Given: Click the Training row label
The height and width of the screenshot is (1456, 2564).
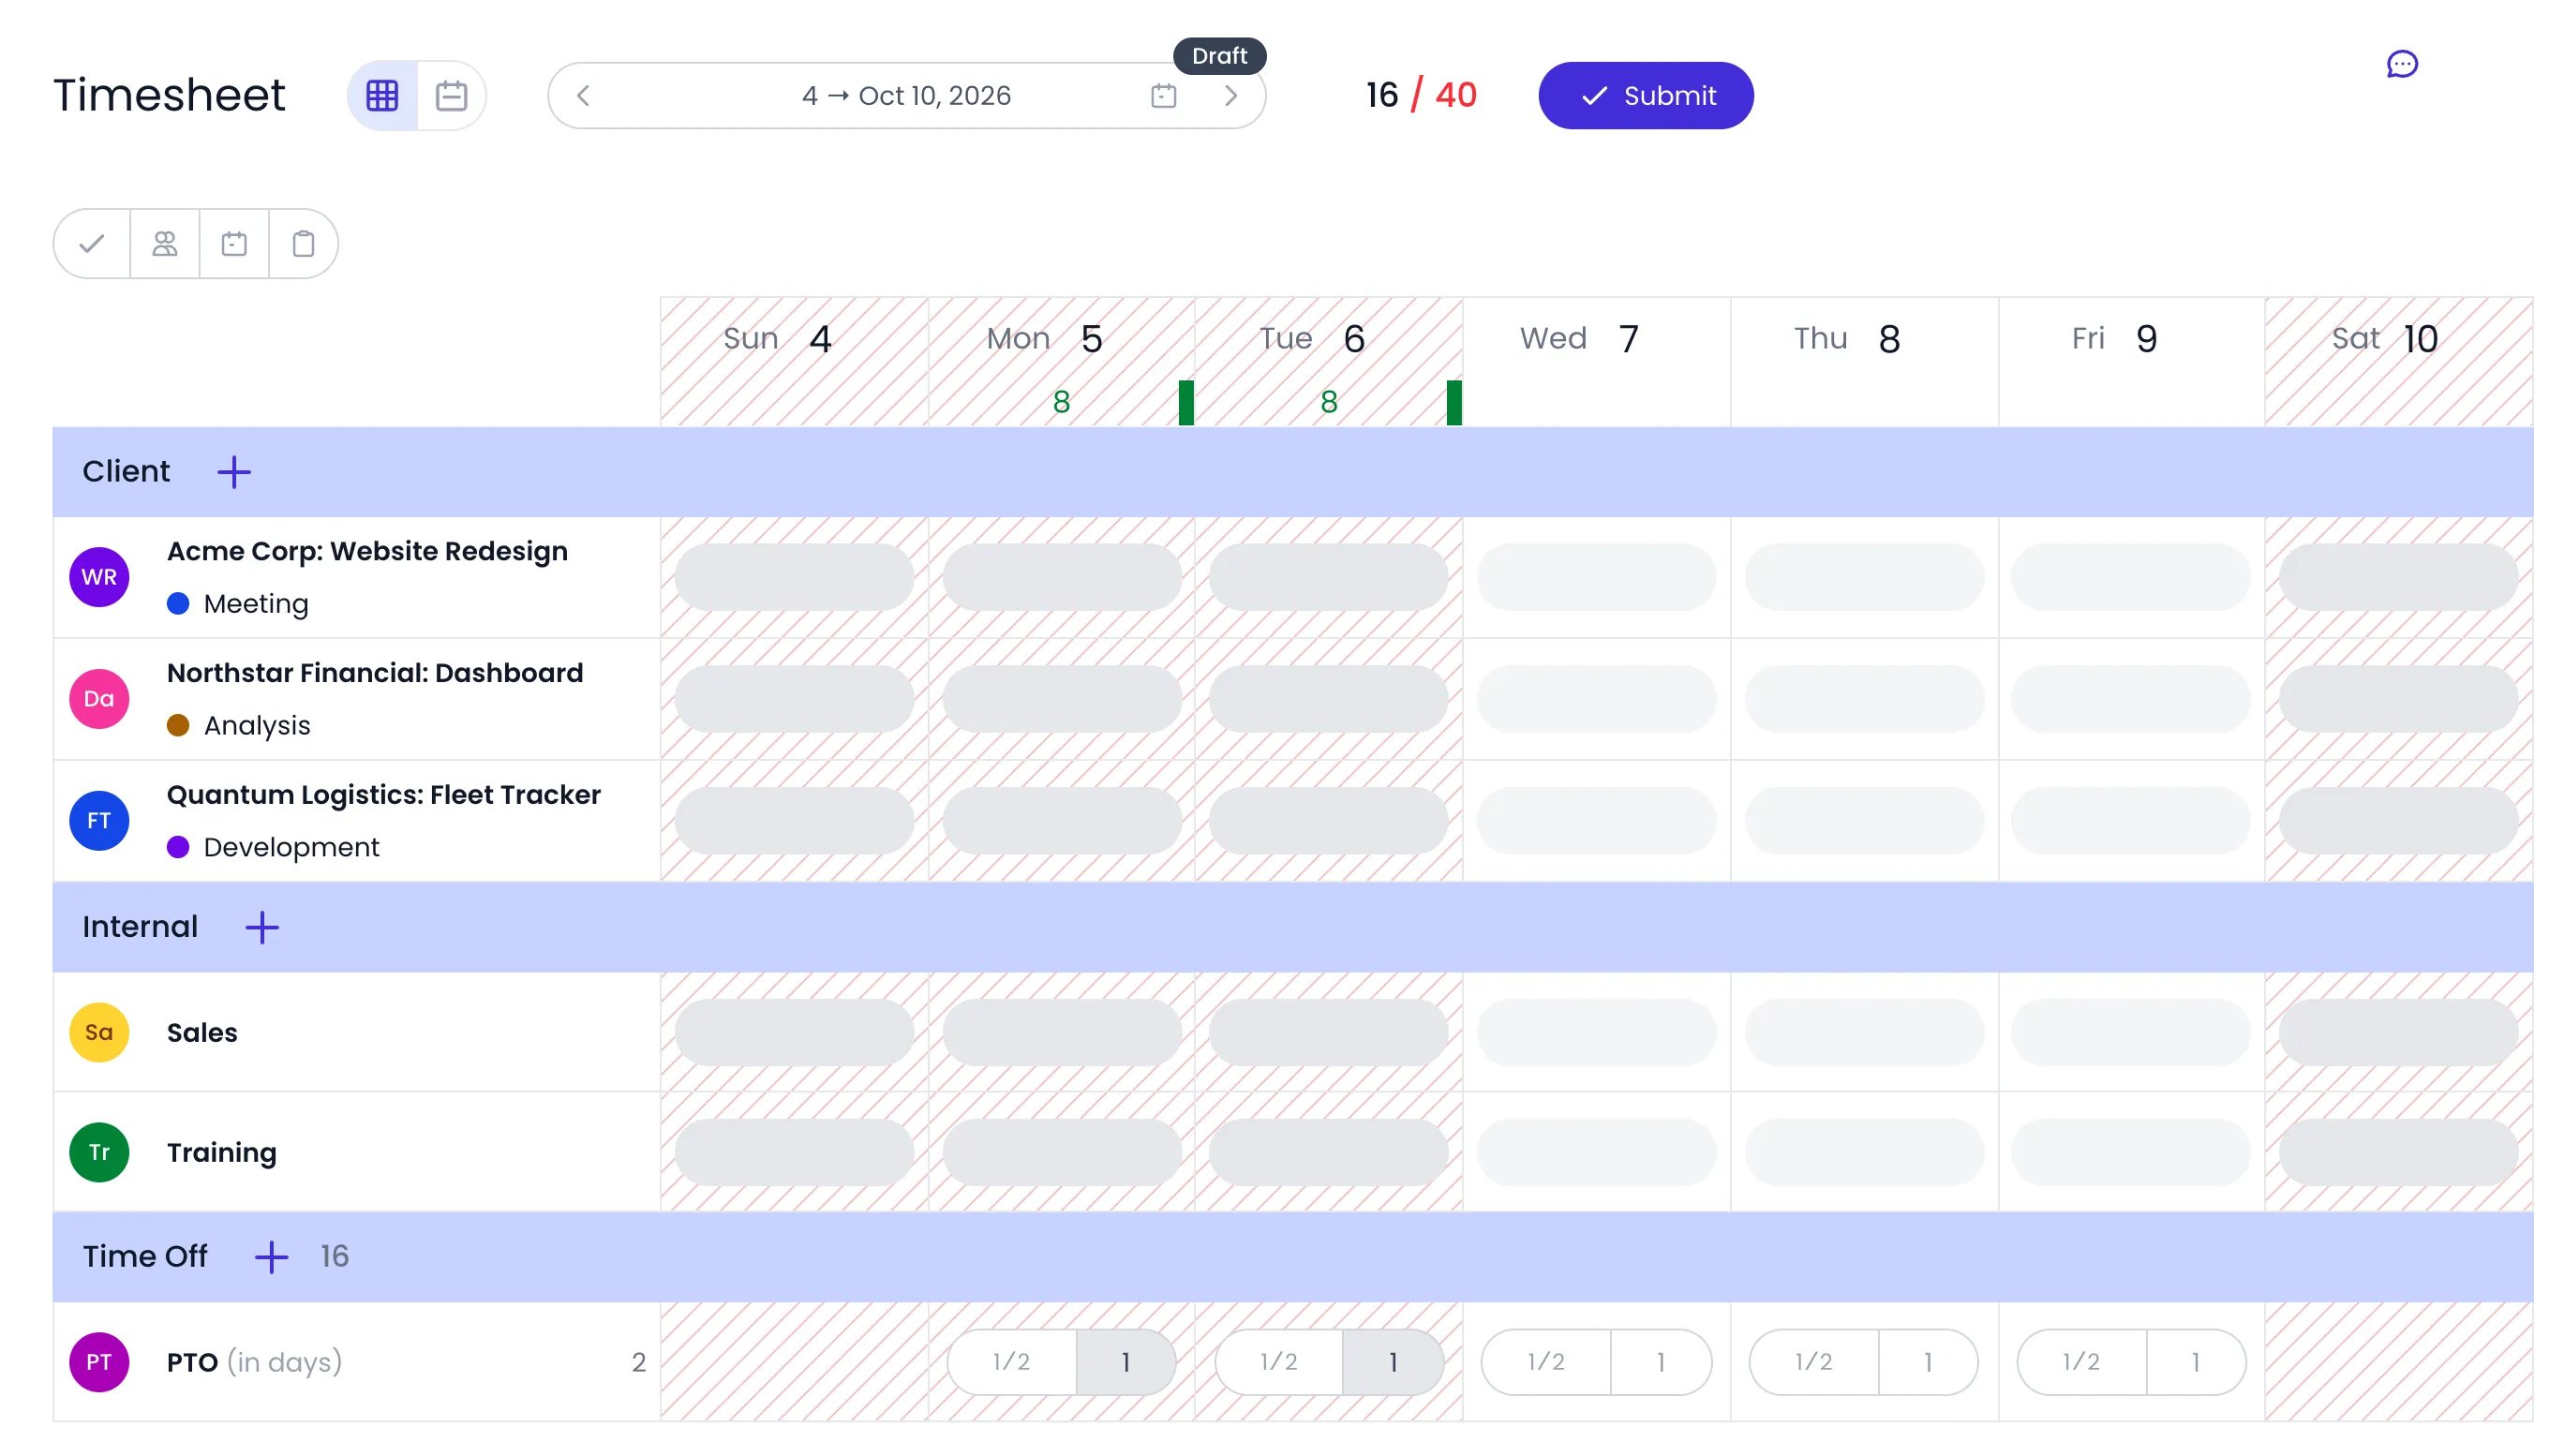Looking at the screenshot, I should pyautogui.click(x=222, y=1153).
